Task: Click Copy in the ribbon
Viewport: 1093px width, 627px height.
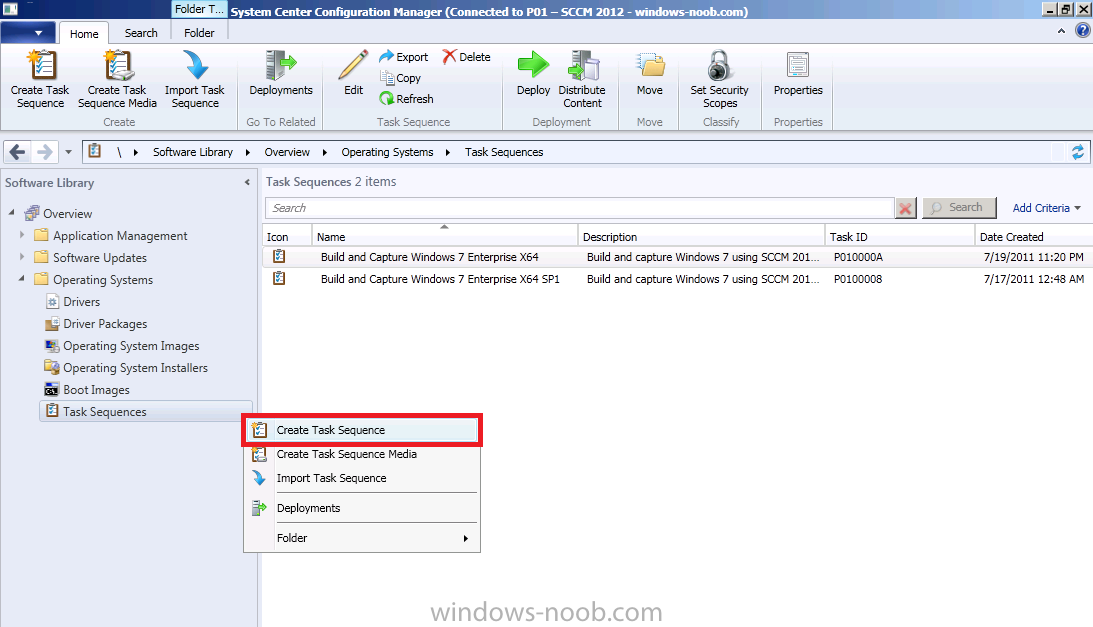Action: (400, 78)
